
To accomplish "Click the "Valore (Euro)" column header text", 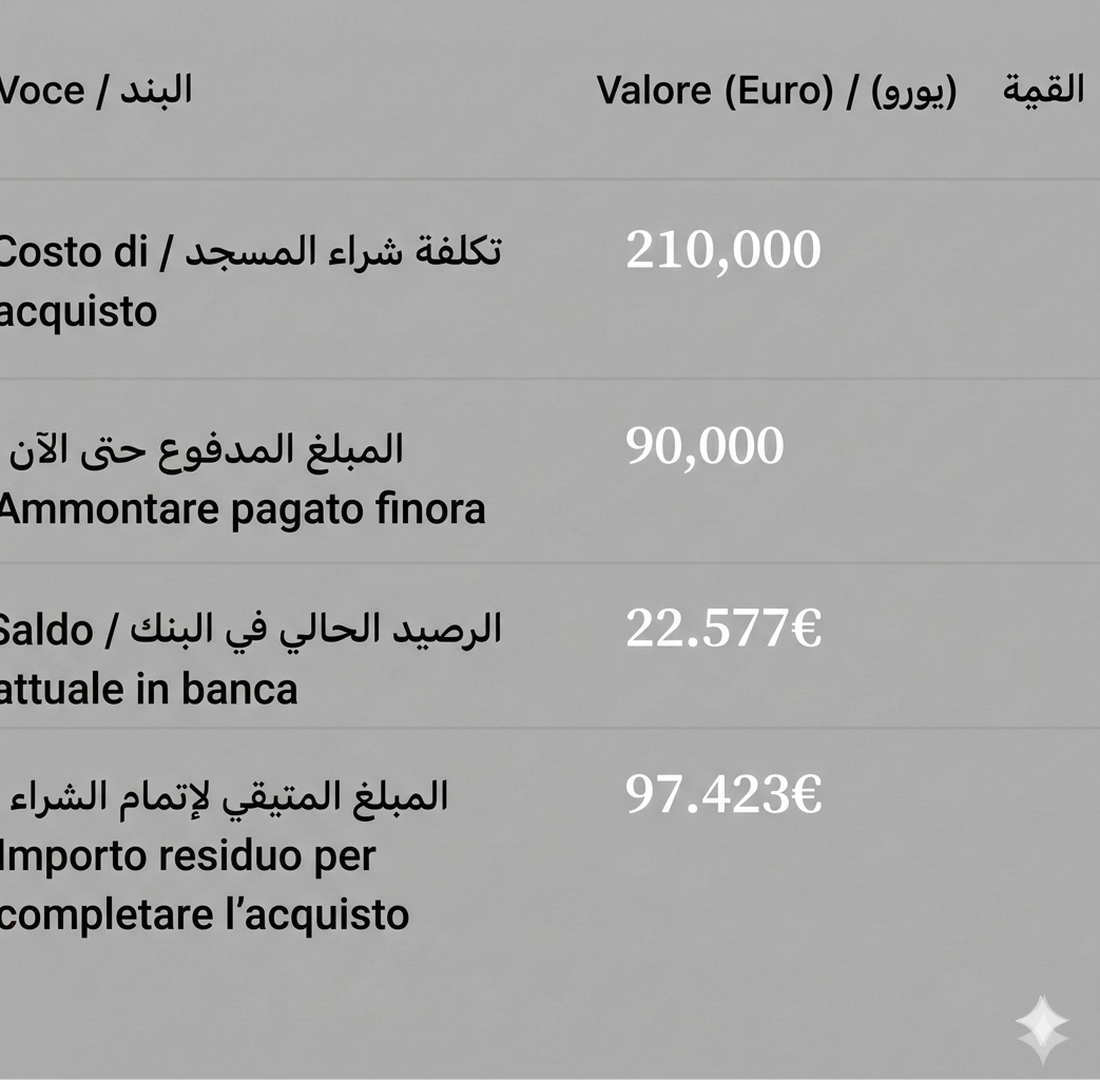I will point(714,91).
